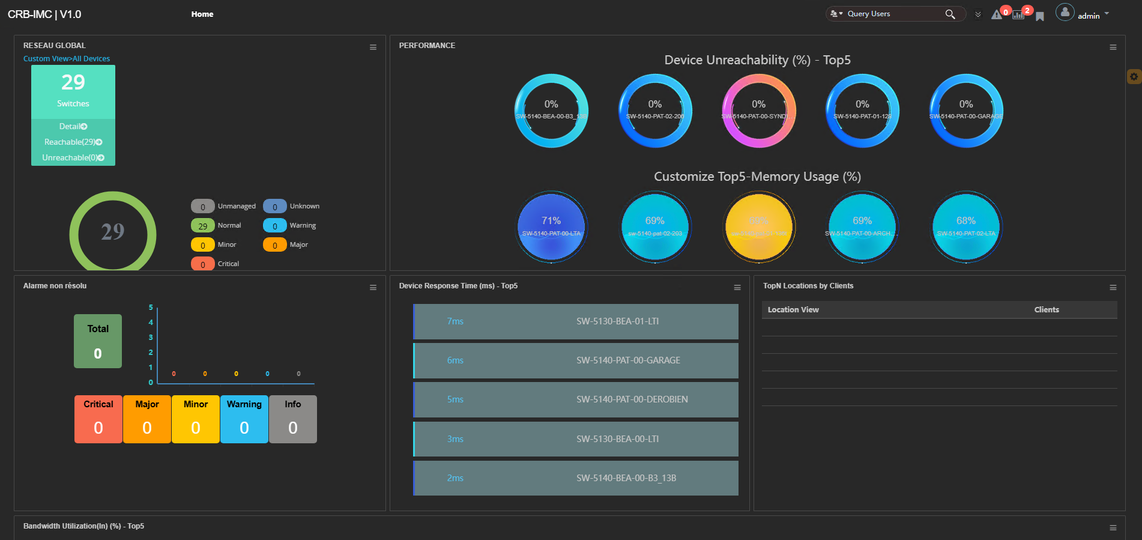
Task: Open the Home menu tab
Action: tap(202, 14)
